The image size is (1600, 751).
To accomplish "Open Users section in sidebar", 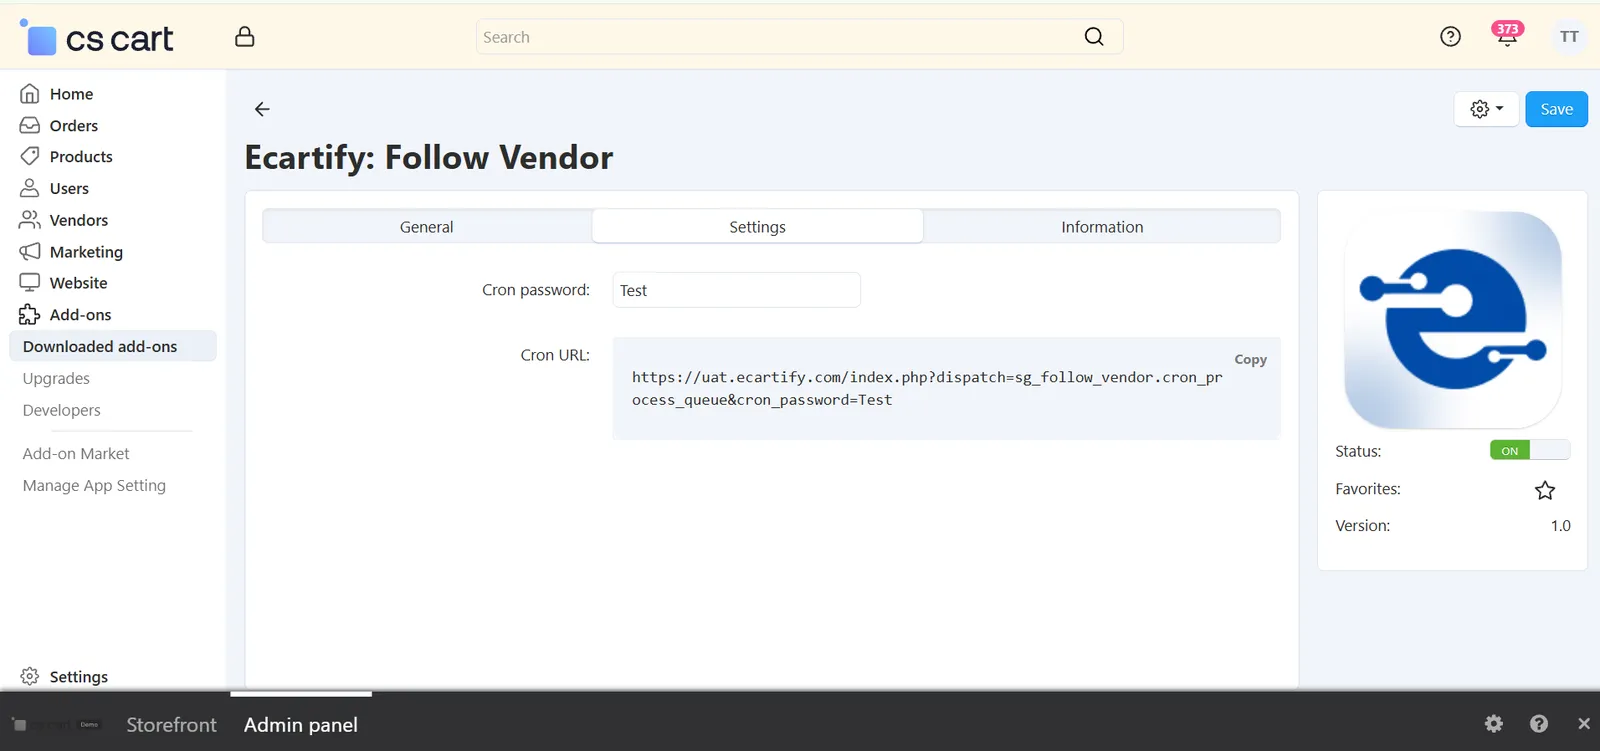I will click(x=69, y=189).
